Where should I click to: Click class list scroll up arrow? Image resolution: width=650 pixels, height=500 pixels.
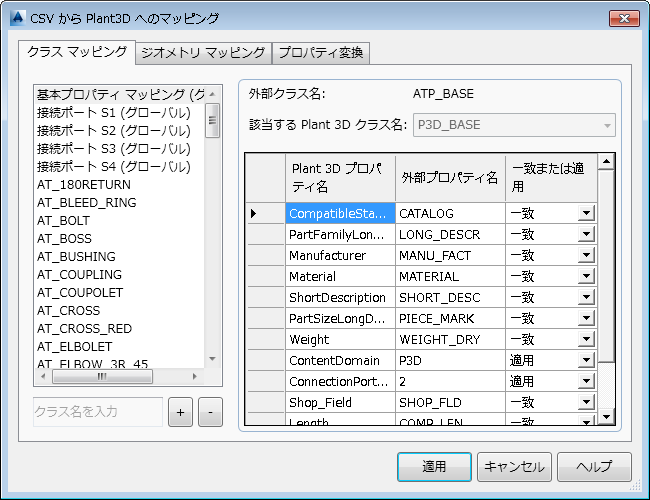pos(213,95)
